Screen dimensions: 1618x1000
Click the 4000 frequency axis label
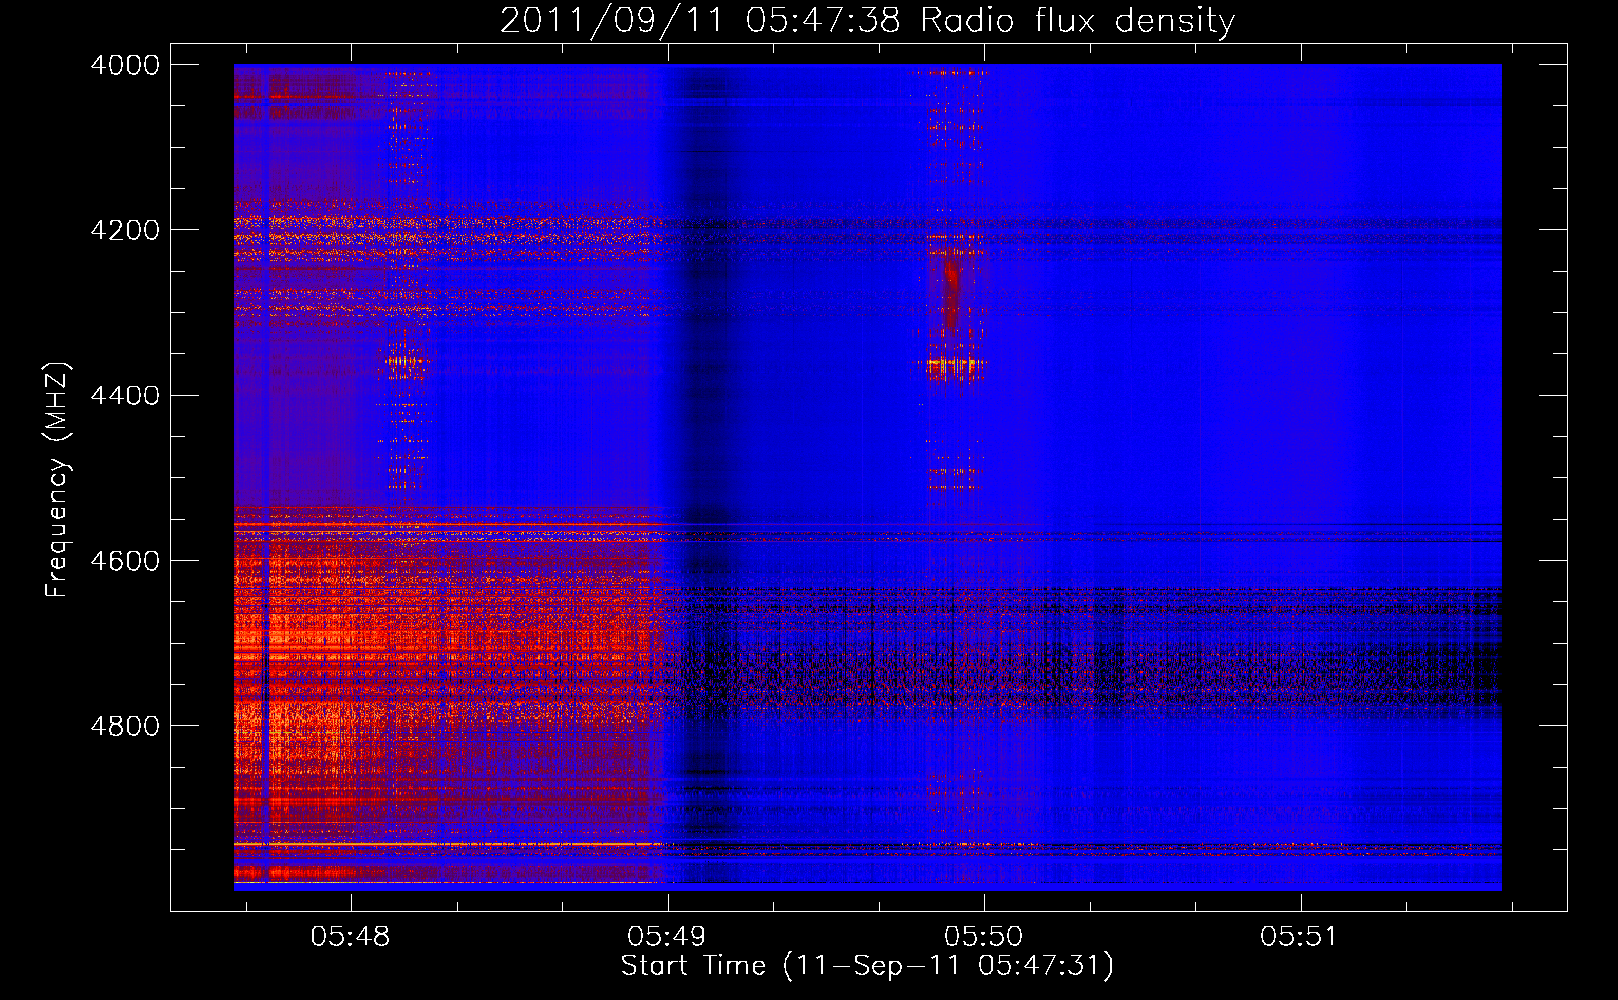pyautogui.click(x=124, y=65)
